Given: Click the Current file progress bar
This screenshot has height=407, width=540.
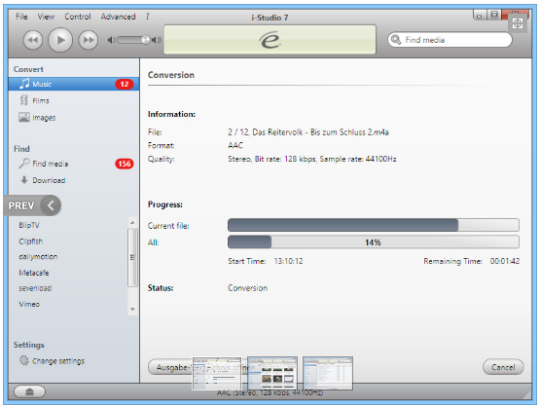Looking at the screenshot, I should [373, 225].
